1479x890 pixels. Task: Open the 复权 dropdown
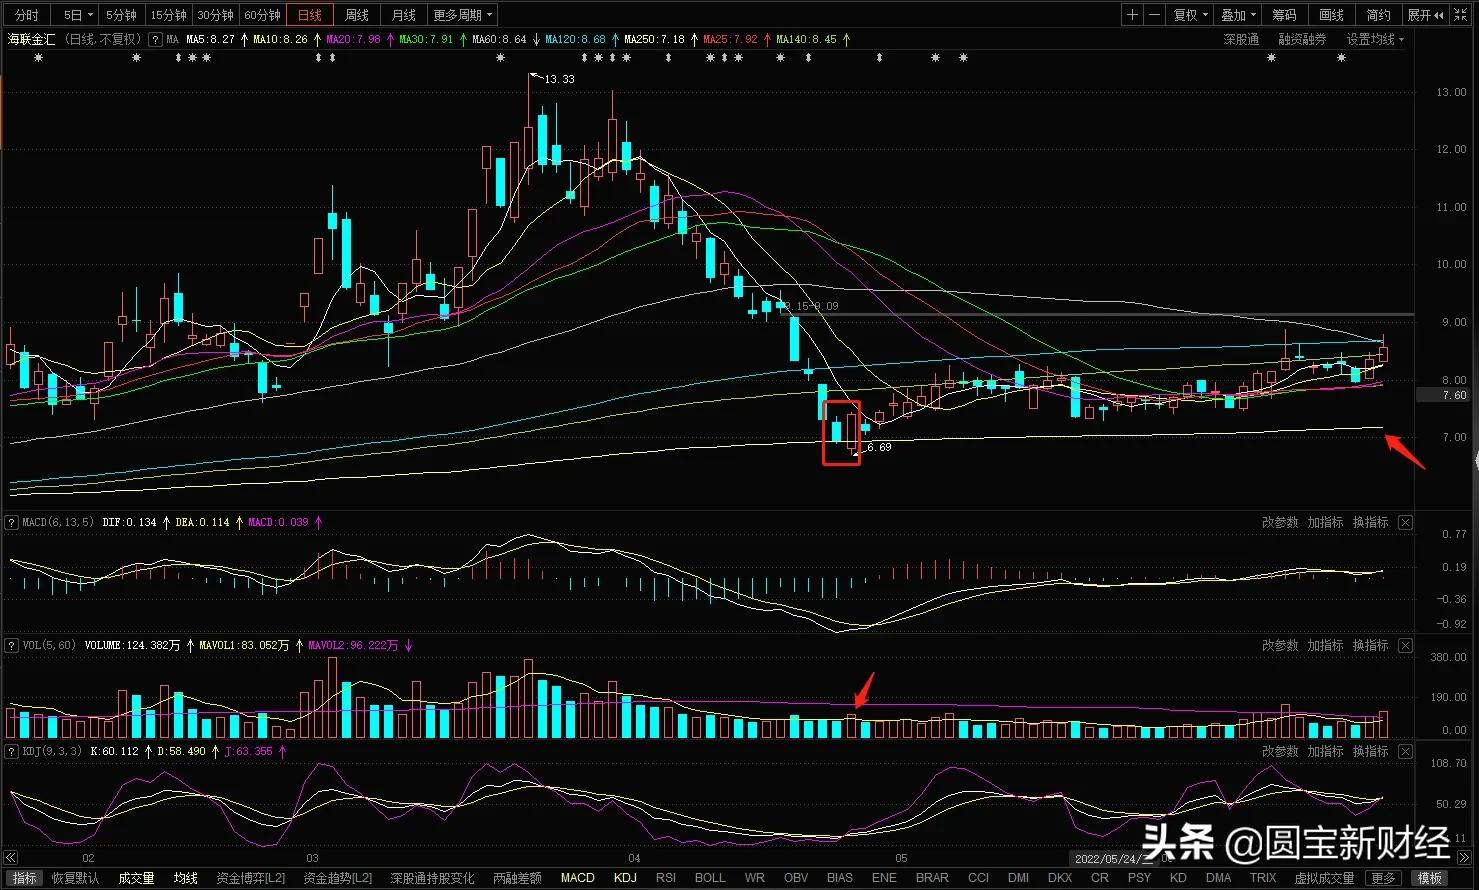1190,15
